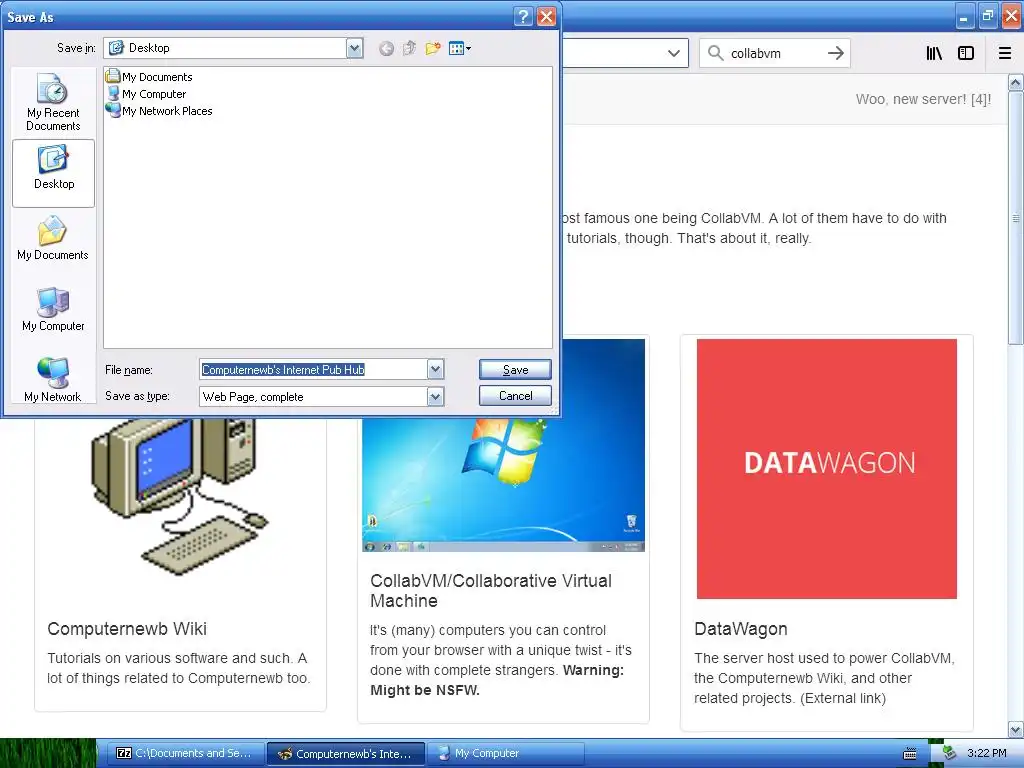This screenshot has width=1024, height=768.
Task: Go back to the last folder visited
Action: point(386,48)
